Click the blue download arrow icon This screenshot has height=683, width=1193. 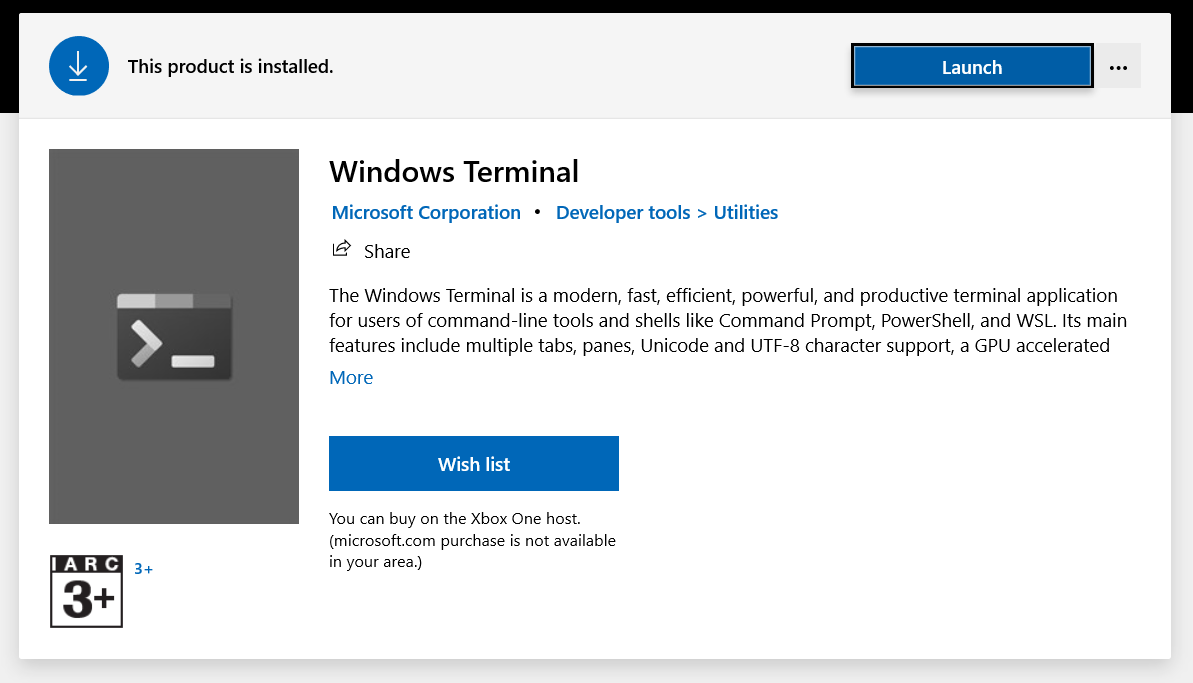[78, 66]
